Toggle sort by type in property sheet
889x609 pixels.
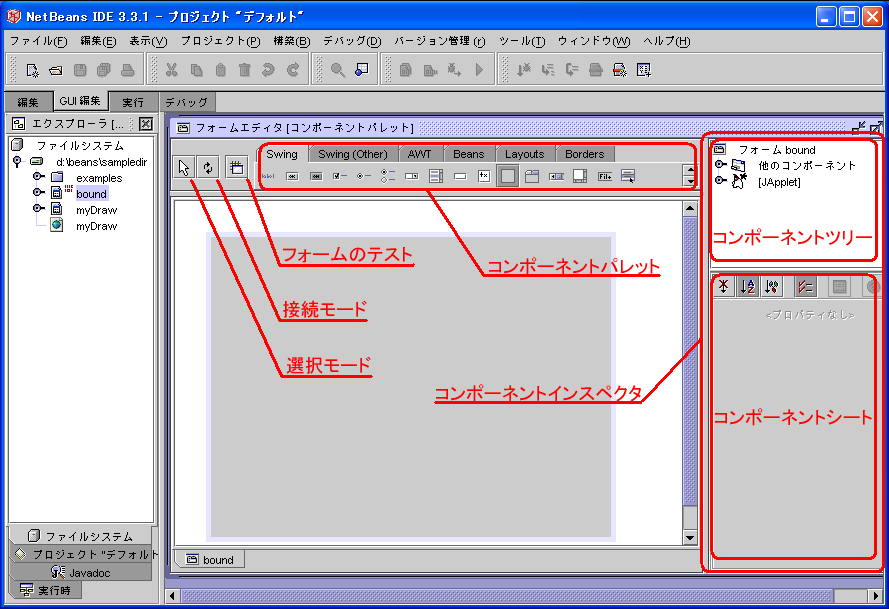772,286
